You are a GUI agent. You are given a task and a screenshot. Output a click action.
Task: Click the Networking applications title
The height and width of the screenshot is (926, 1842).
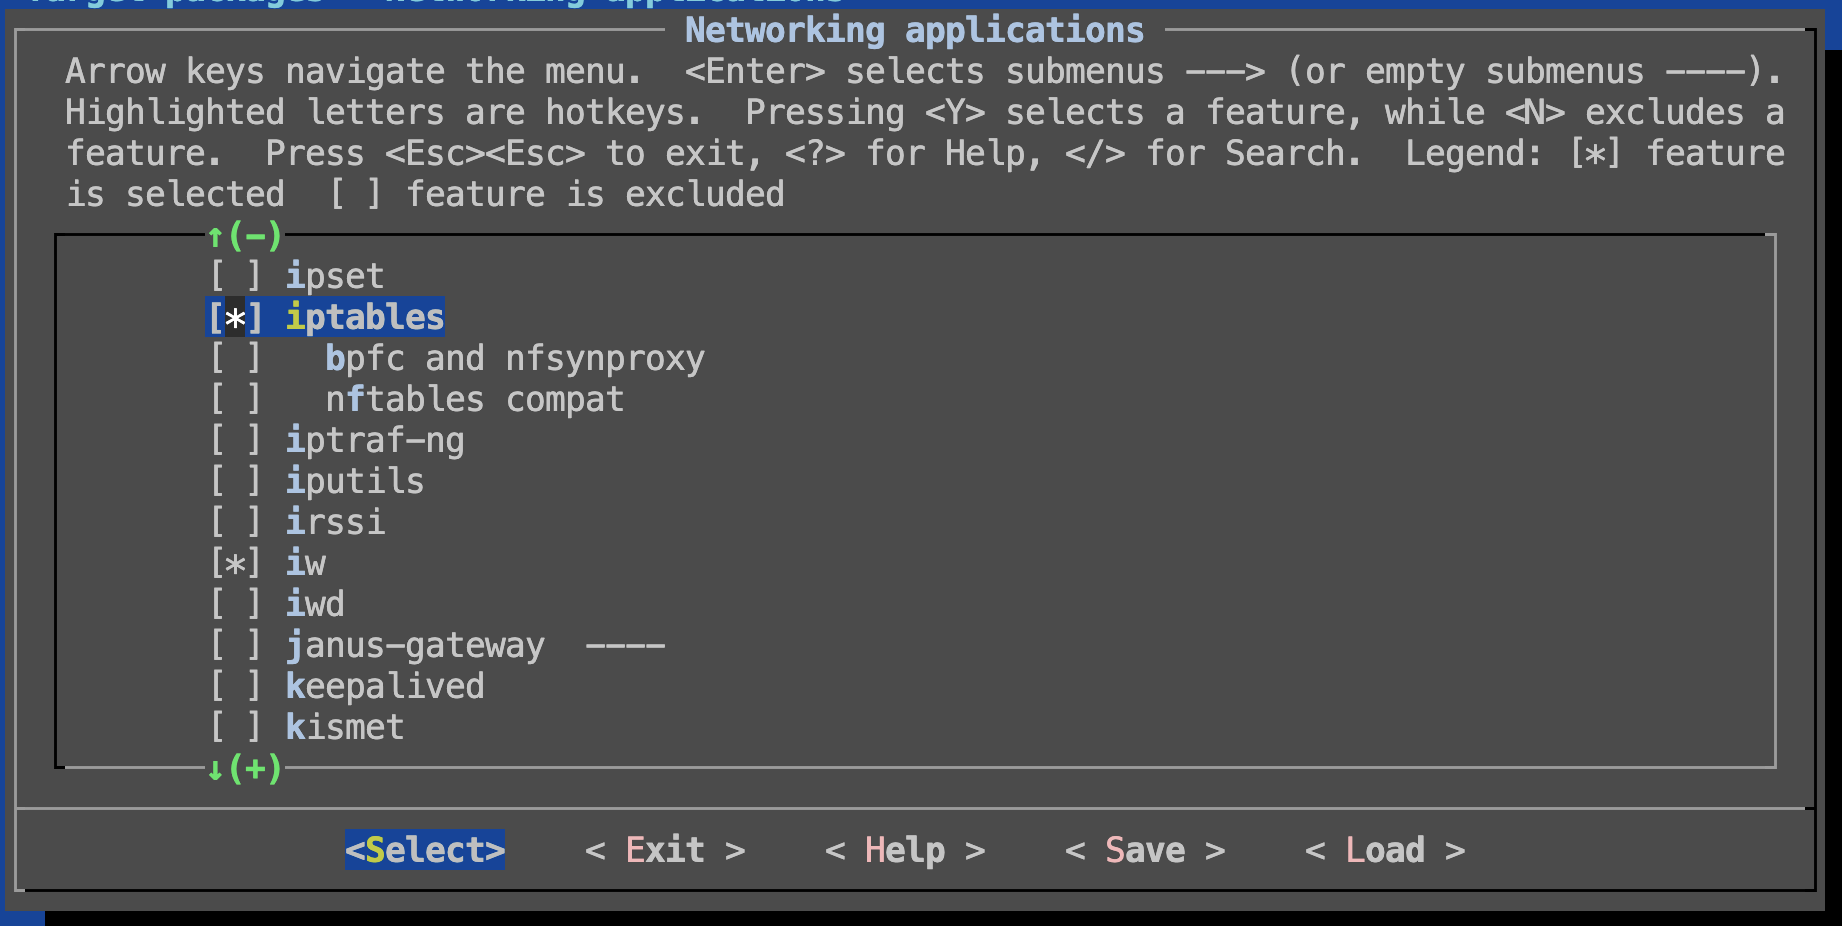(x=914, y=30)
